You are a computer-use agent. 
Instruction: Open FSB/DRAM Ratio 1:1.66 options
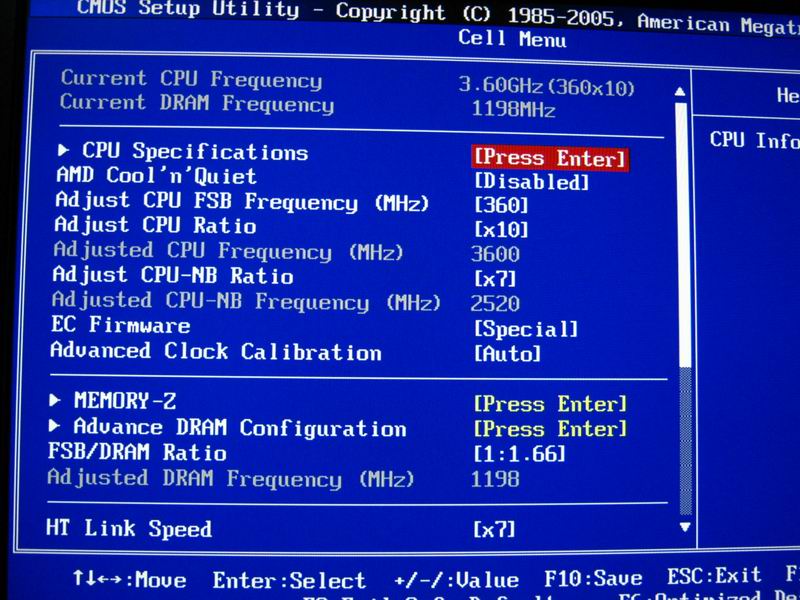pyautogui.click(x=519, y=454)
